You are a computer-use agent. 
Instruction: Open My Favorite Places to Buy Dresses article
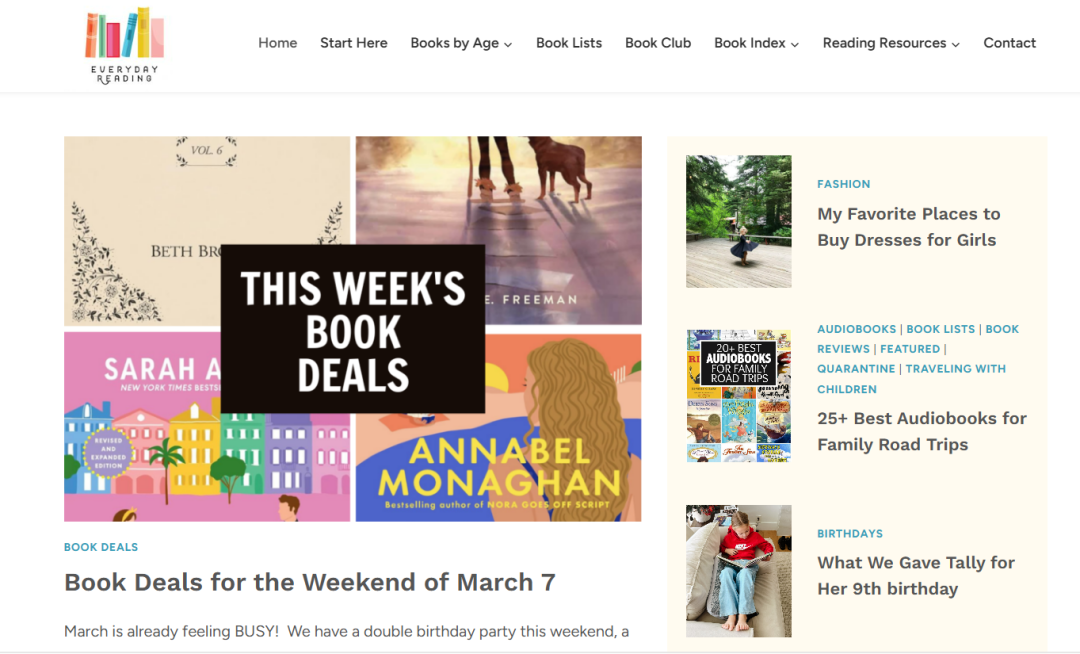pyautogui.click(x=908, y=227)
